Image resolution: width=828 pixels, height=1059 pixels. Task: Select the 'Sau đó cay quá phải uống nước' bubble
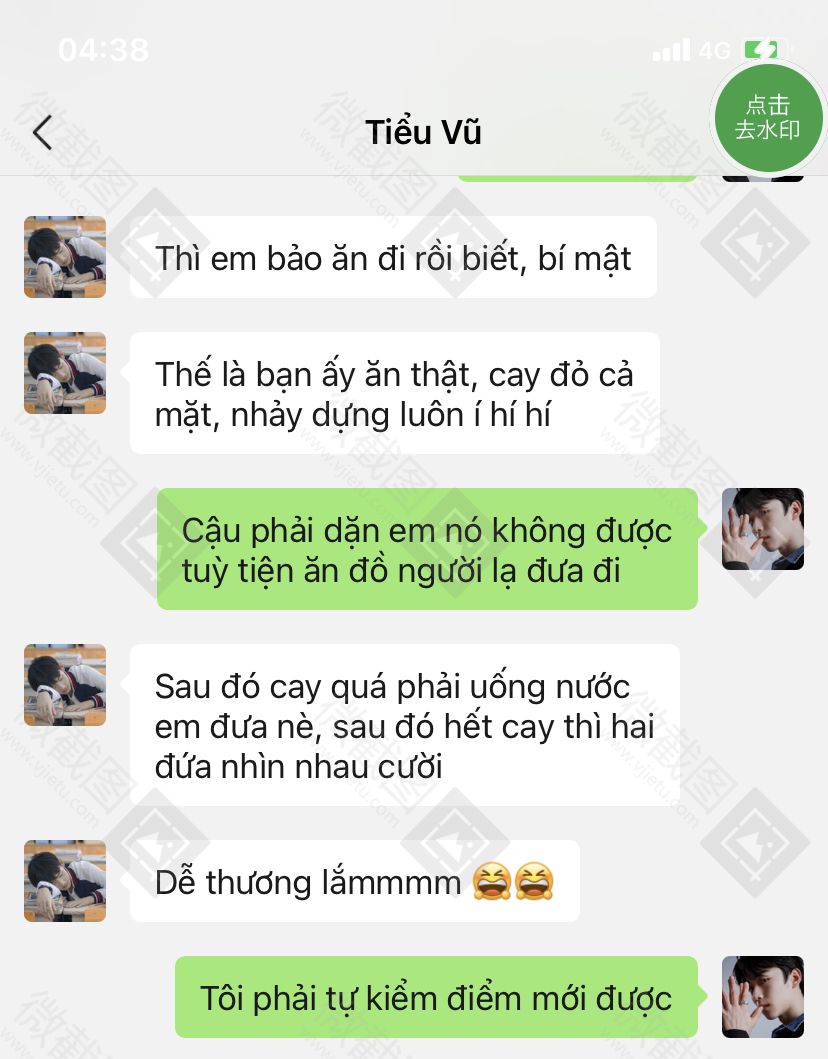pos(405,725)
